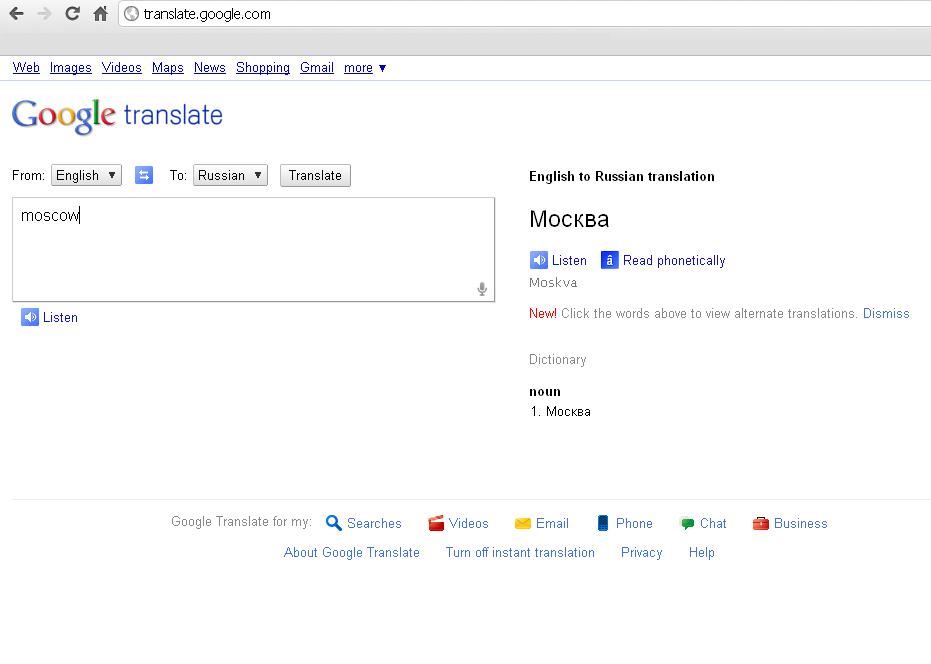Click the Google translate logo
Image resolution: width=931 pixels, height=664 pixels.
click(117, 116)
